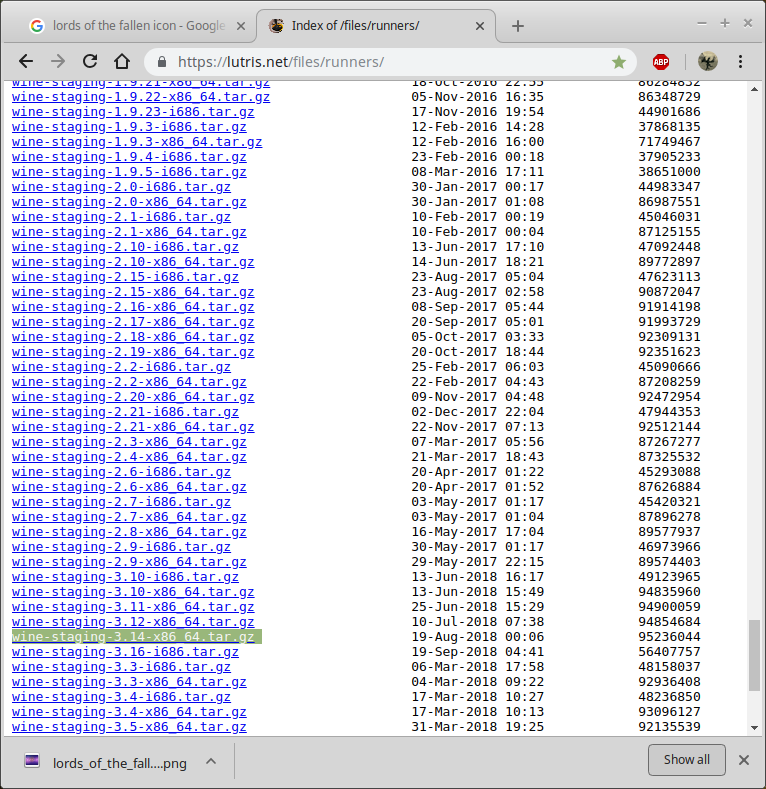Click the bookmark star icon
Viewport: 766px width, 789px height.
(619, 62)
